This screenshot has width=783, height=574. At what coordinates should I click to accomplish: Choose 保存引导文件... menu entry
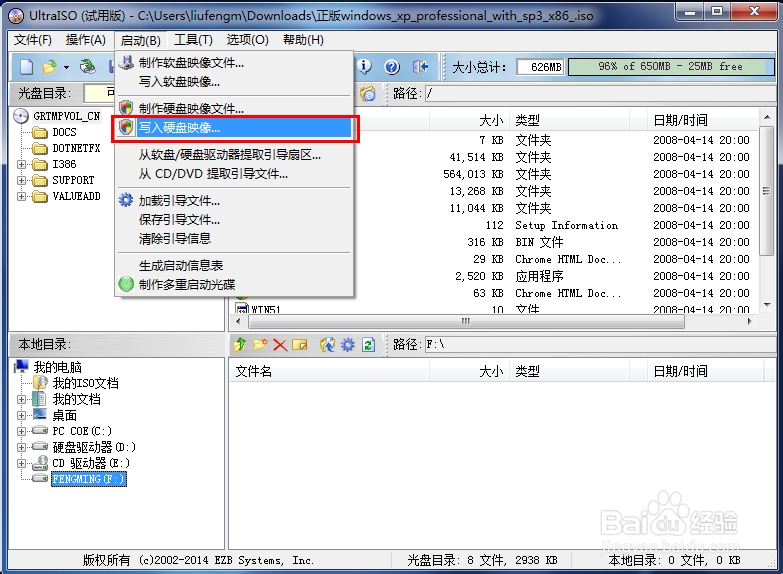pyautogui.click(x=234, y=220)
